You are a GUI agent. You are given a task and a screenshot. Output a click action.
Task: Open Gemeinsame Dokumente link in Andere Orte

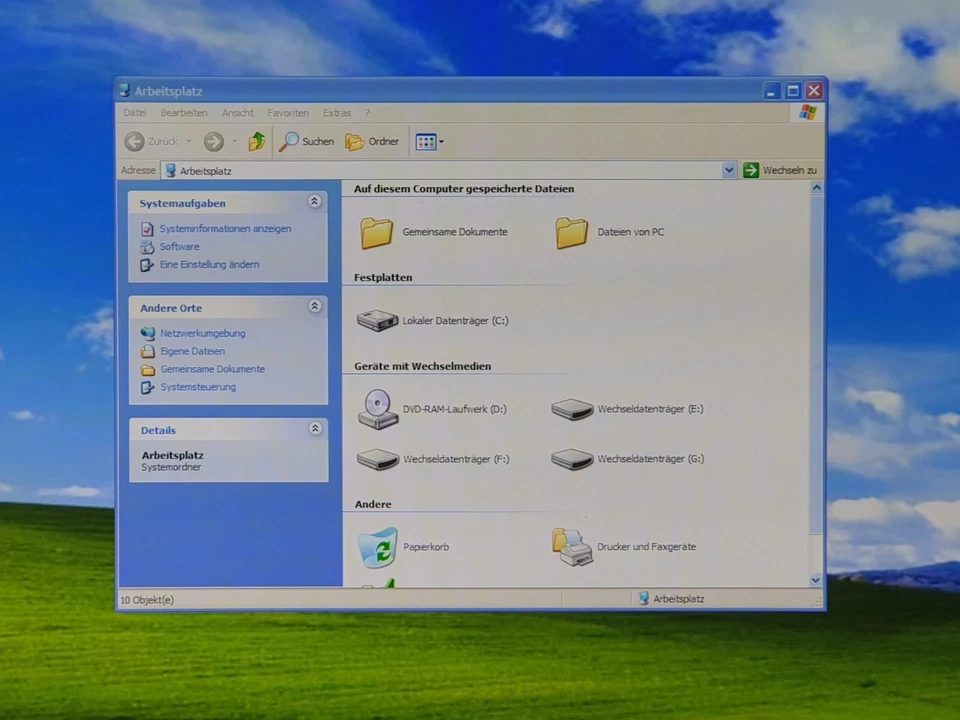click(212, 369)
